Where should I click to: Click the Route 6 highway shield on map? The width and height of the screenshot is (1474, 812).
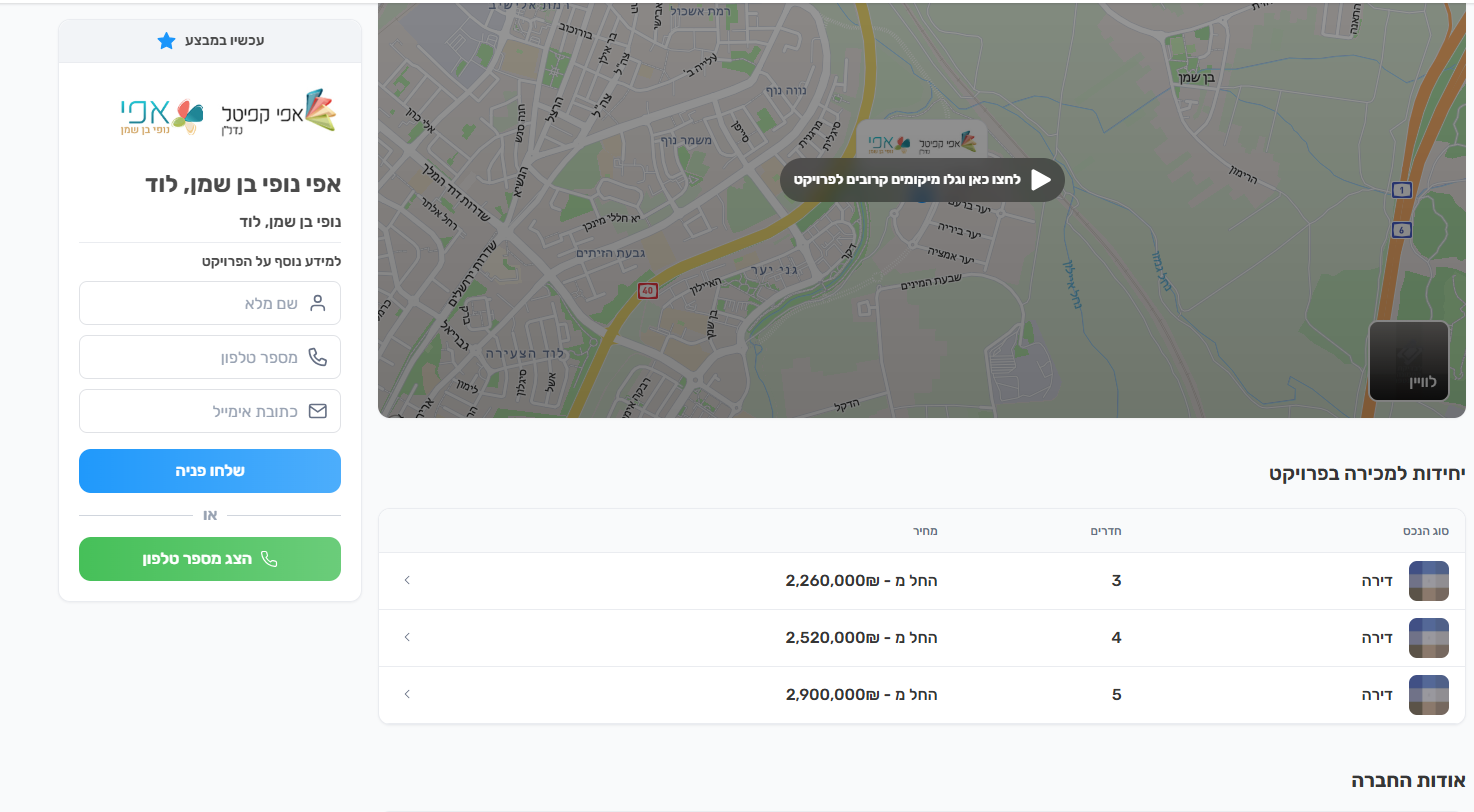(1402, 230)
